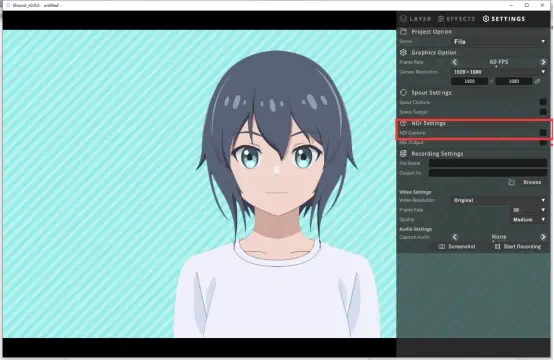Click the Output To path field
554x361 pixels.
point(488,173)
